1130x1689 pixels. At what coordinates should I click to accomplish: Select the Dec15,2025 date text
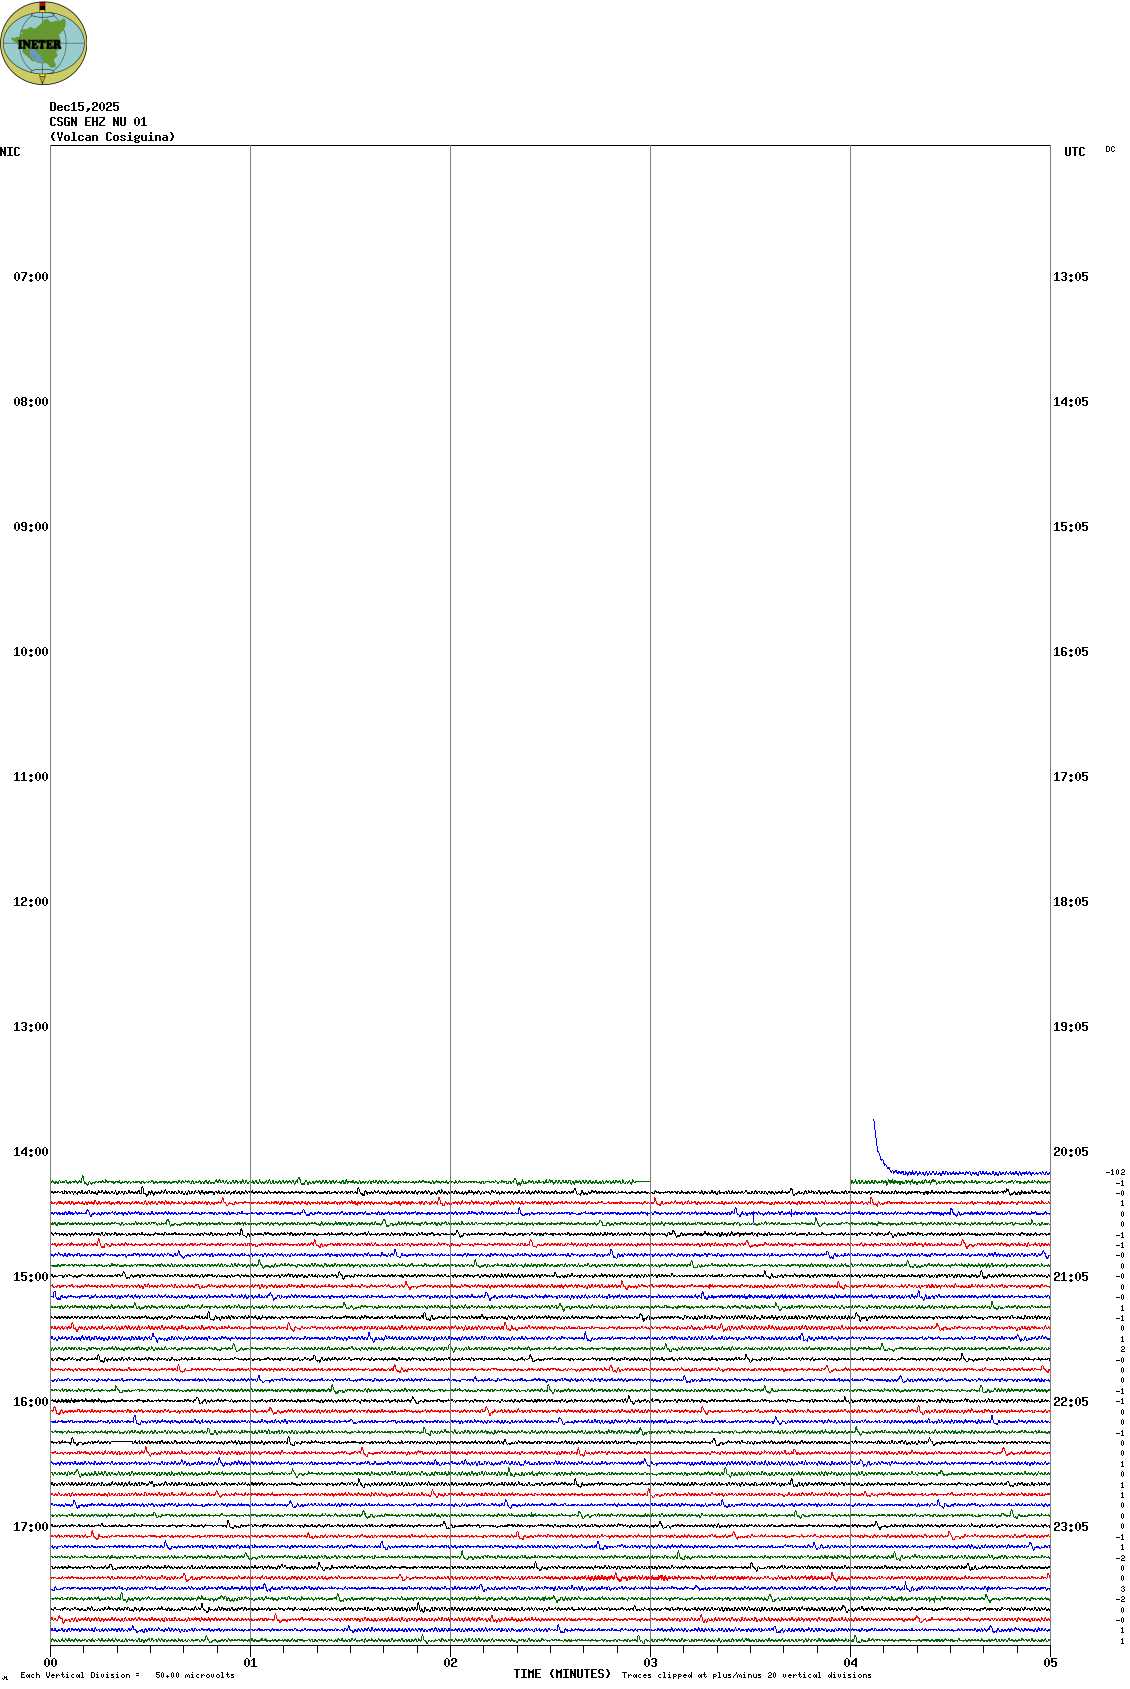84,107
